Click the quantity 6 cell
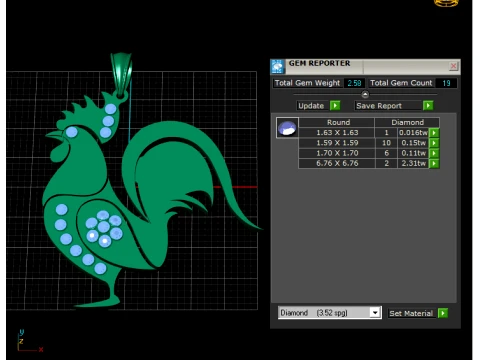 386,153
